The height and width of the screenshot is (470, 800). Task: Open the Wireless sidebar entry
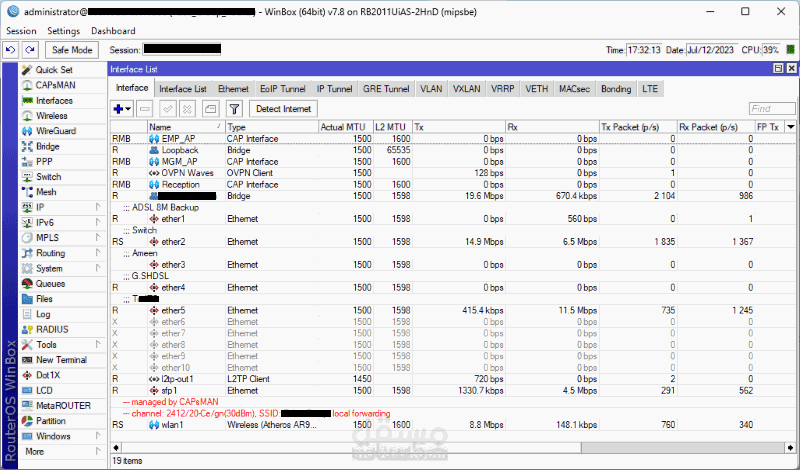point(62,116)
